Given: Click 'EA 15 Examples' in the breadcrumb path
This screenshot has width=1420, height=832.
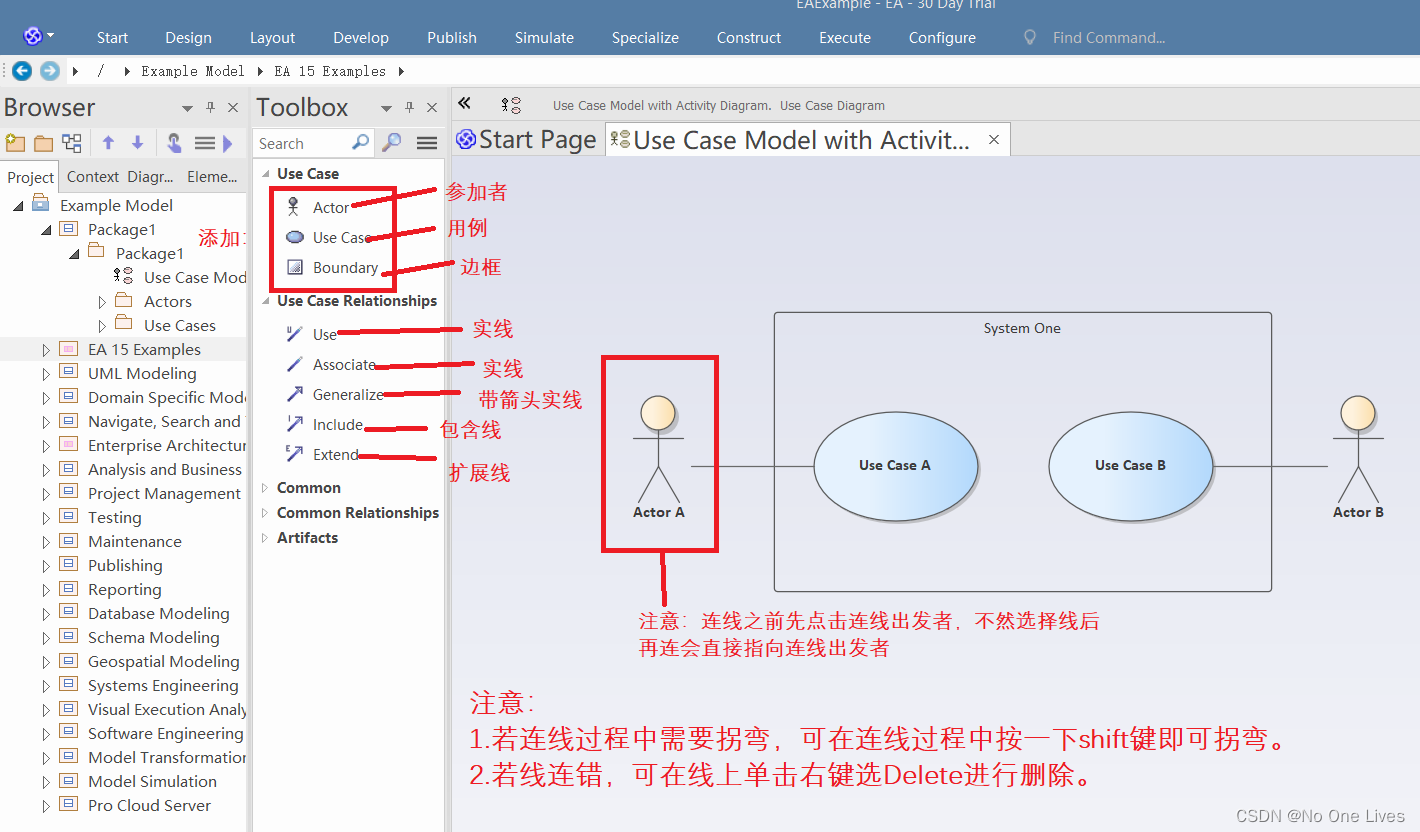Looking at the screenshot, I should (x=330, y=71).
